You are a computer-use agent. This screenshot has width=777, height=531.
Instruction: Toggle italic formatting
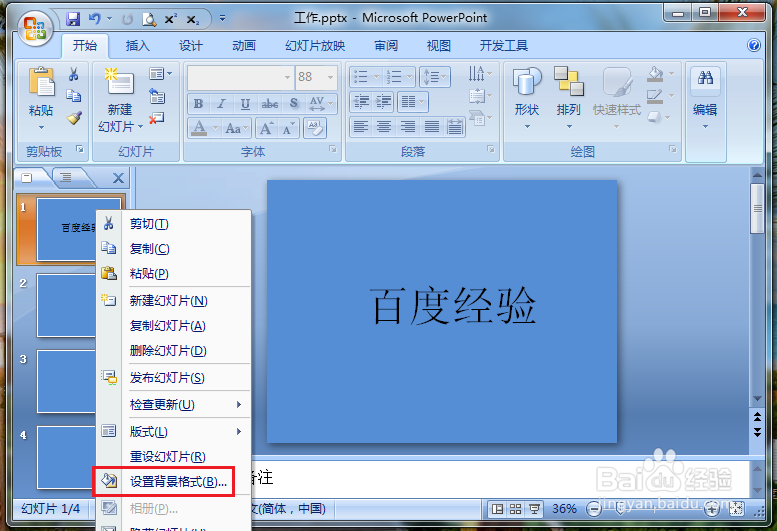click(222, 104)
